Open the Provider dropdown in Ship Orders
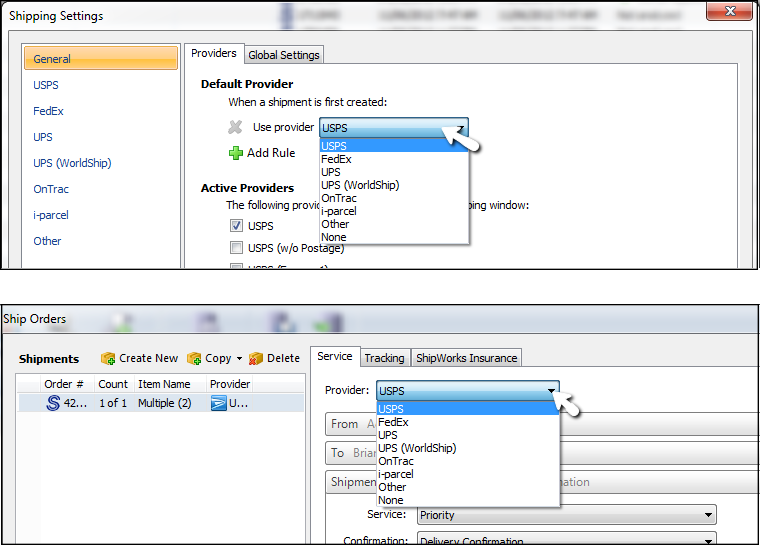Image resolution: width=760 pixels, height=546 pixels. (x=468, y=391)
